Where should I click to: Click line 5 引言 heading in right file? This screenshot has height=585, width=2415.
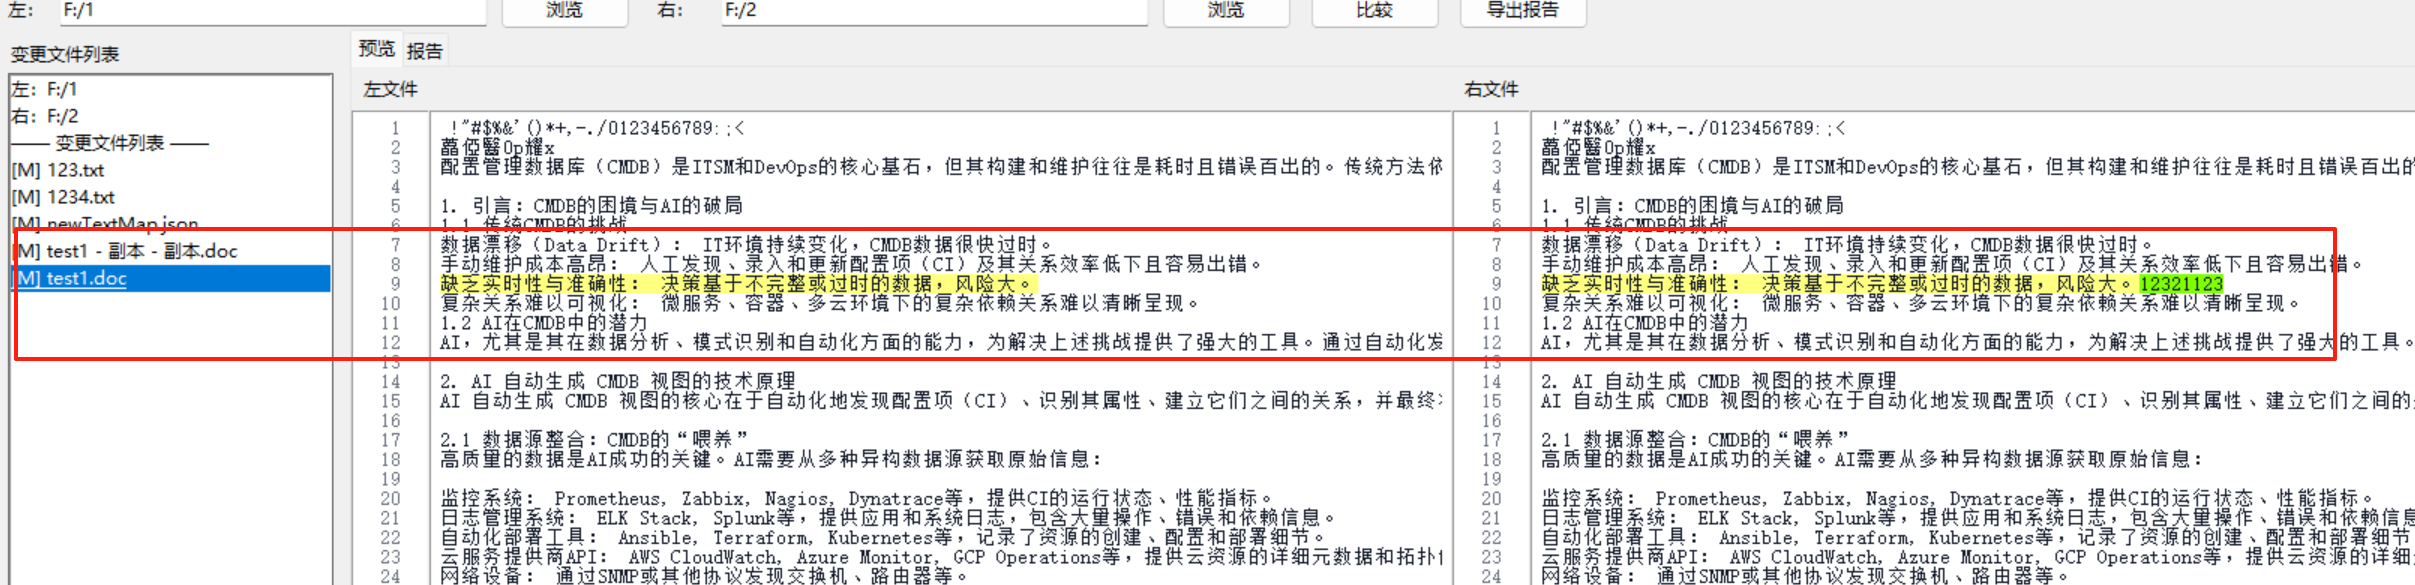coord(1691,206)
